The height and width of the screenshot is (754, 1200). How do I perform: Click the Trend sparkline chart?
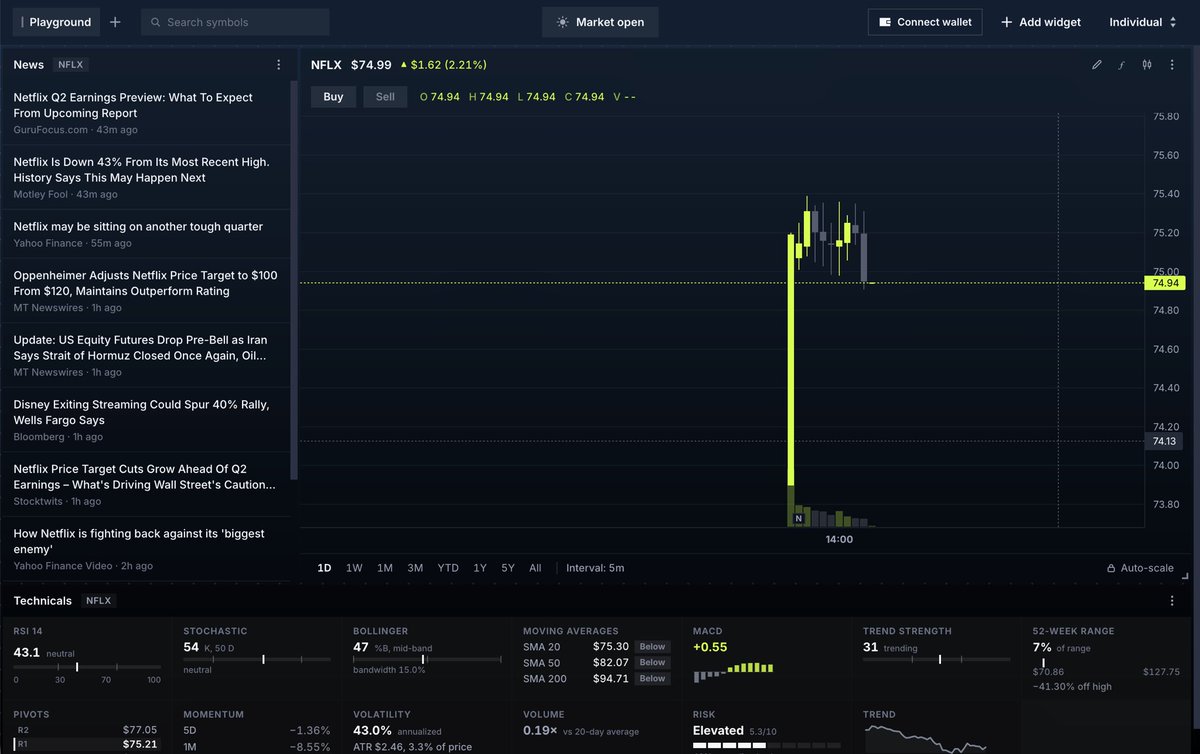pos(925,739)
